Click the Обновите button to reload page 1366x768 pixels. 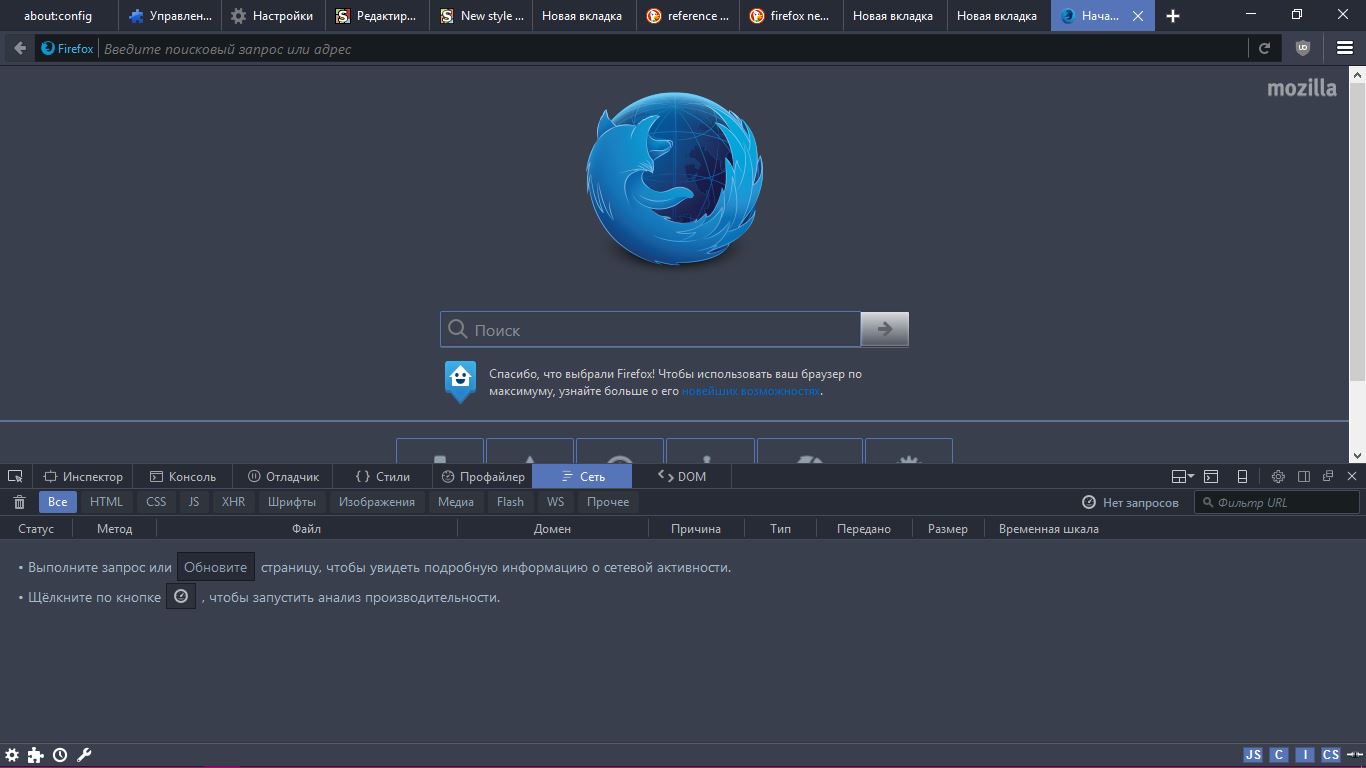[216, 567]
